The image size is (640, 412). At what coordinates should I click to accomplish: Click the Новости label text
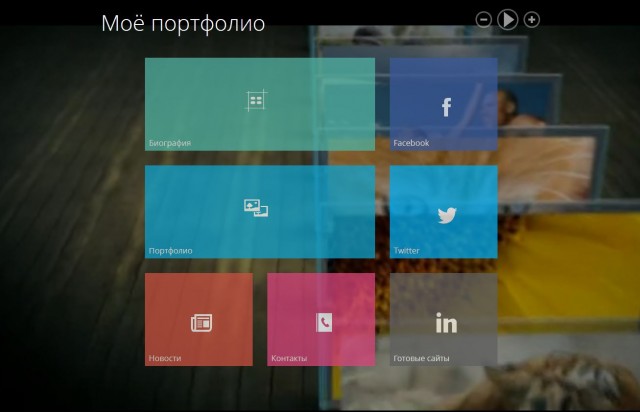[165, 358]
